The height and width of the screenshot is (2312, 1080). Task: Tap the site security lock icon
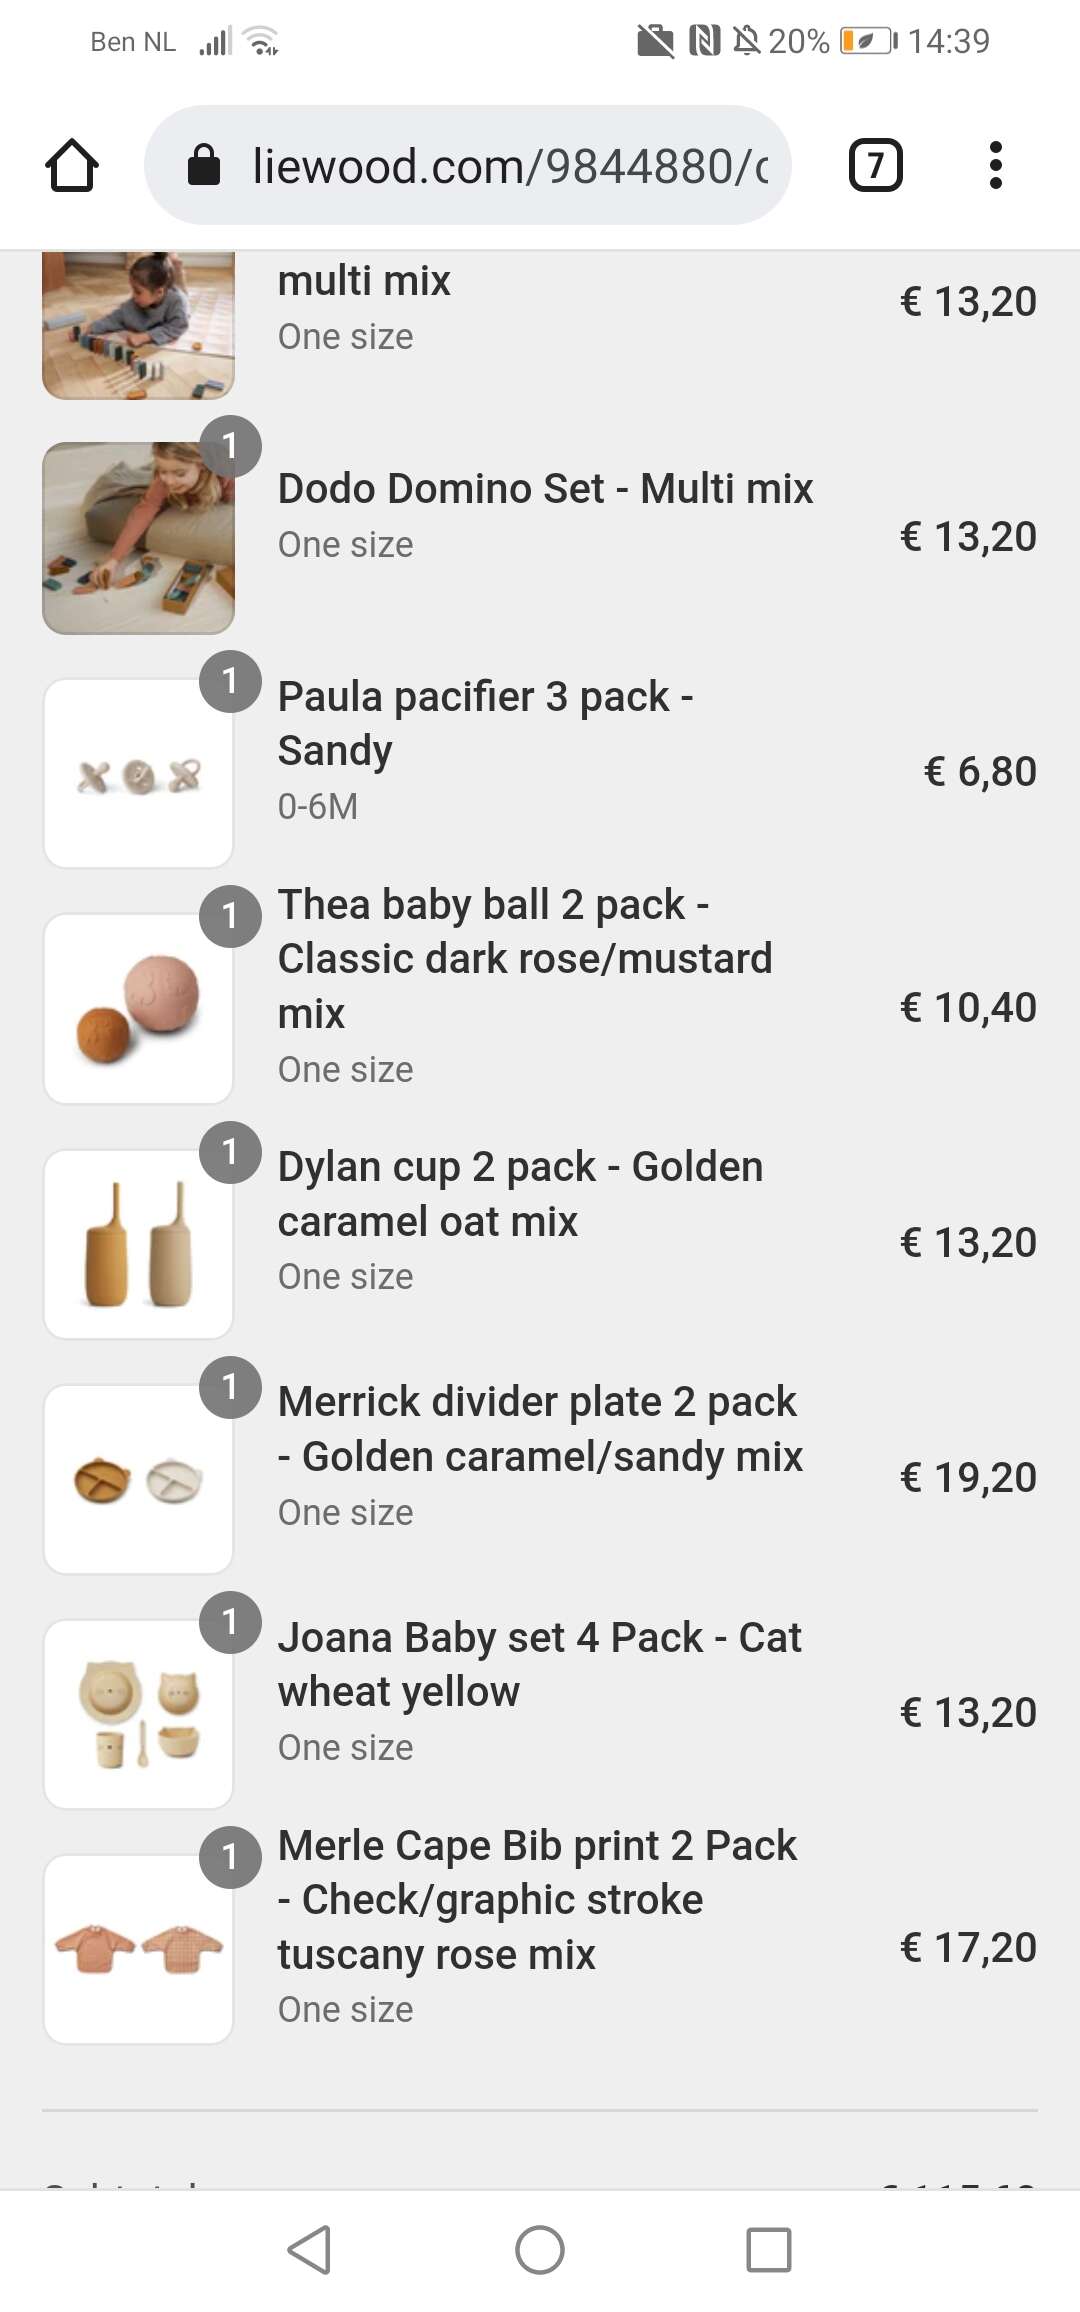click(x=204, y=165)
